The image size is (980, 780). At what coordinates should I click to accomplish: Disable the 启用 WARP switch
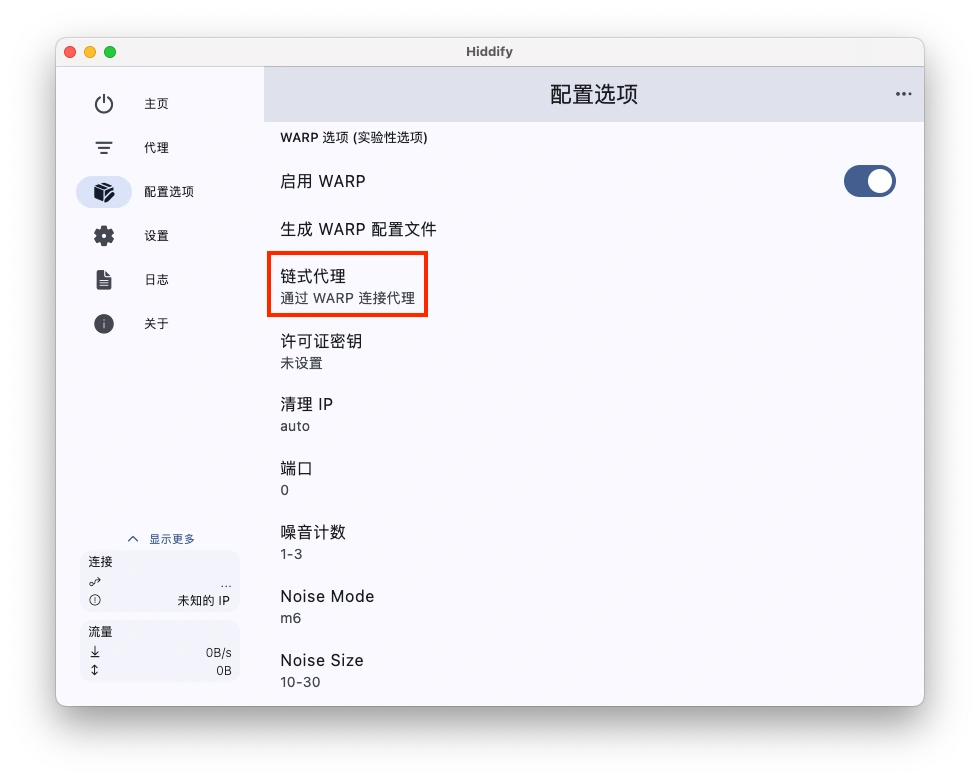point(869,181)
